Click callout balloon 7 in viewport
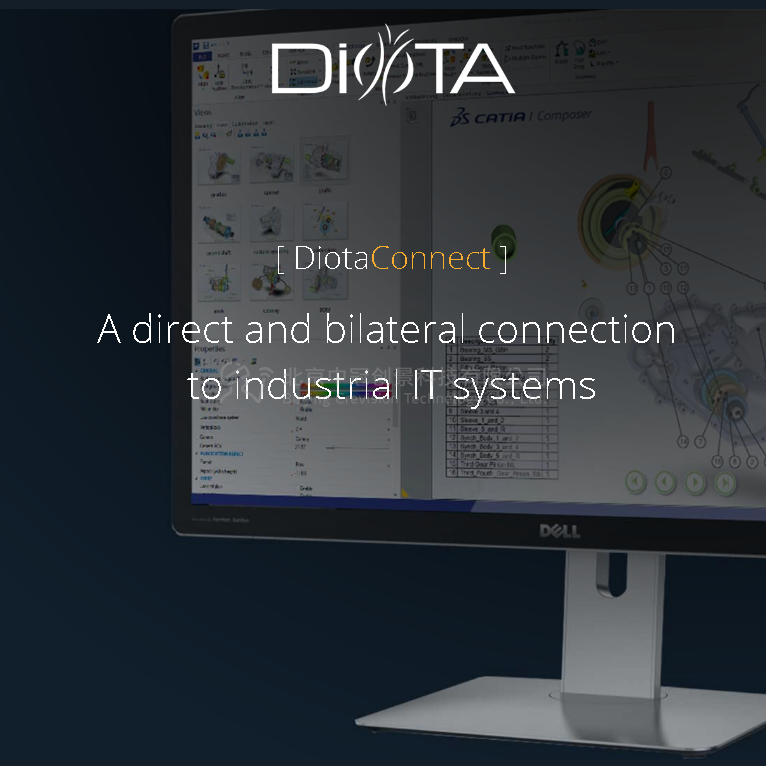 pyautogui.click(x=700, y=442)
